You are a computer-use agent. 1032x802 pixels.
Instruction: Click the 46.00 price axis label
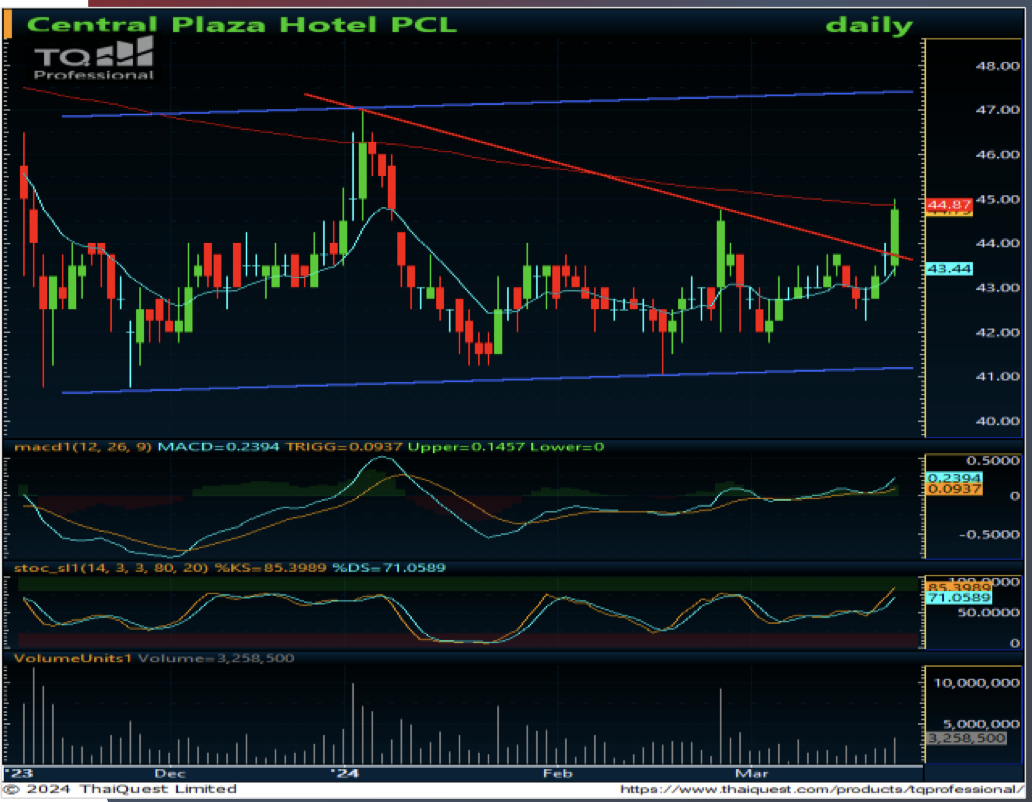997,155
